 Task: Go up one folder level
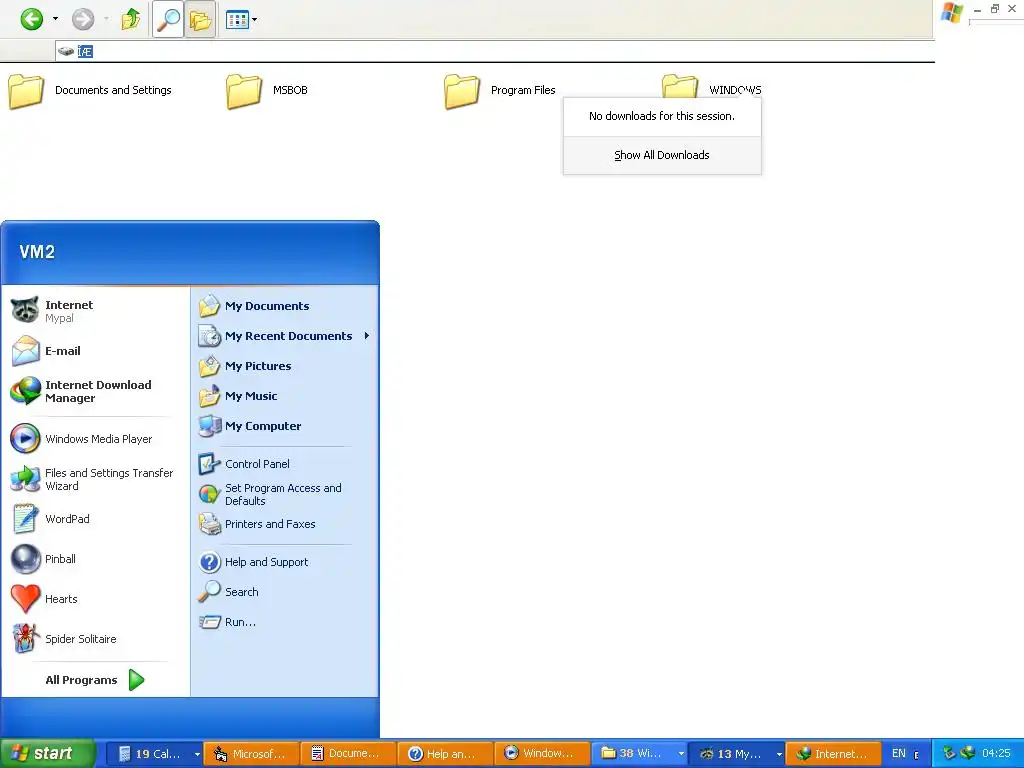click(131, 19)
